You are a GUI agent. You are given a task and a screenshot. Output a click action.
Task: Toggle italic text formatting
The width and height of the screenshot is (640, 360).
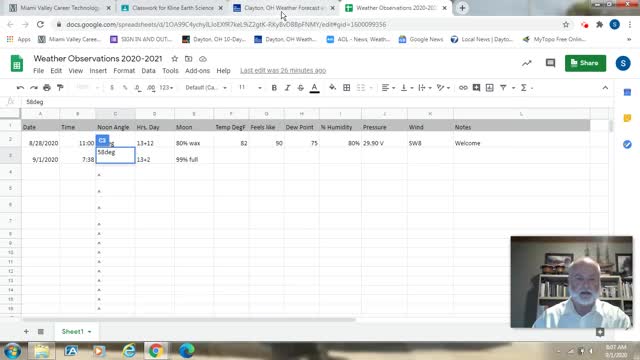(x=287, y=88)
